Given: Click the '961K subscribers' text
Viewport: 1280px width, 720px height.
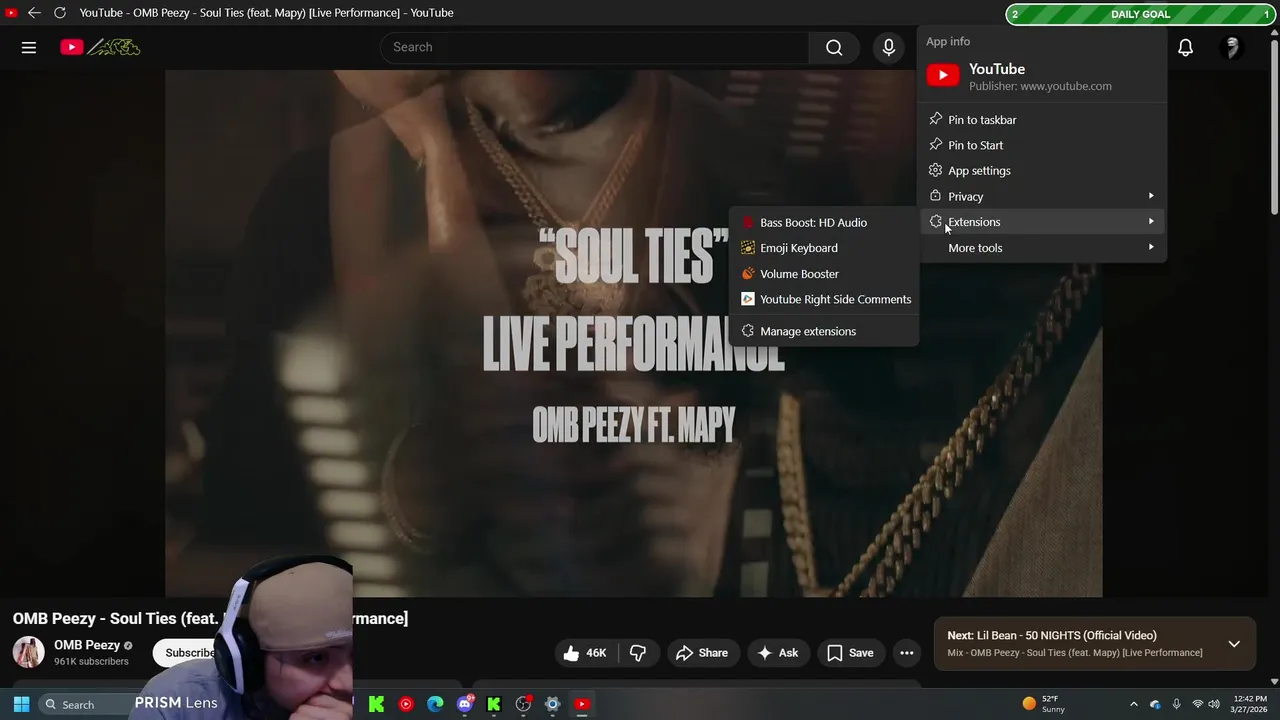Looking at the screenshot, I should pos(91,661).
